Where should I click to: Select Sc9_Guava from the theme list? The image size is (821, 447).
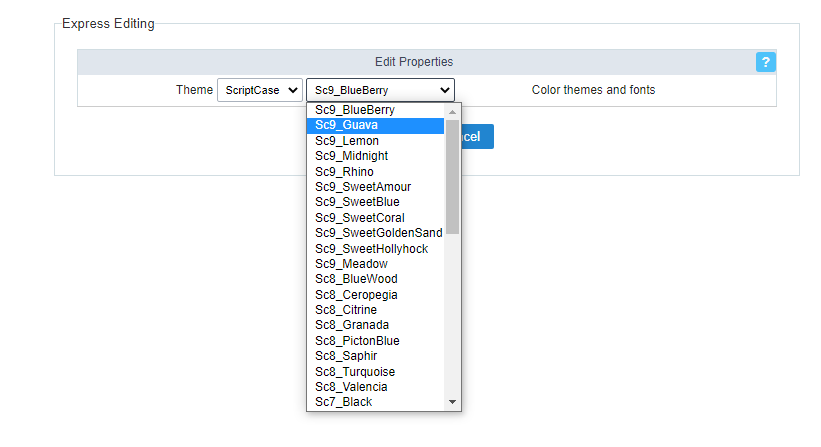(375, 126)
